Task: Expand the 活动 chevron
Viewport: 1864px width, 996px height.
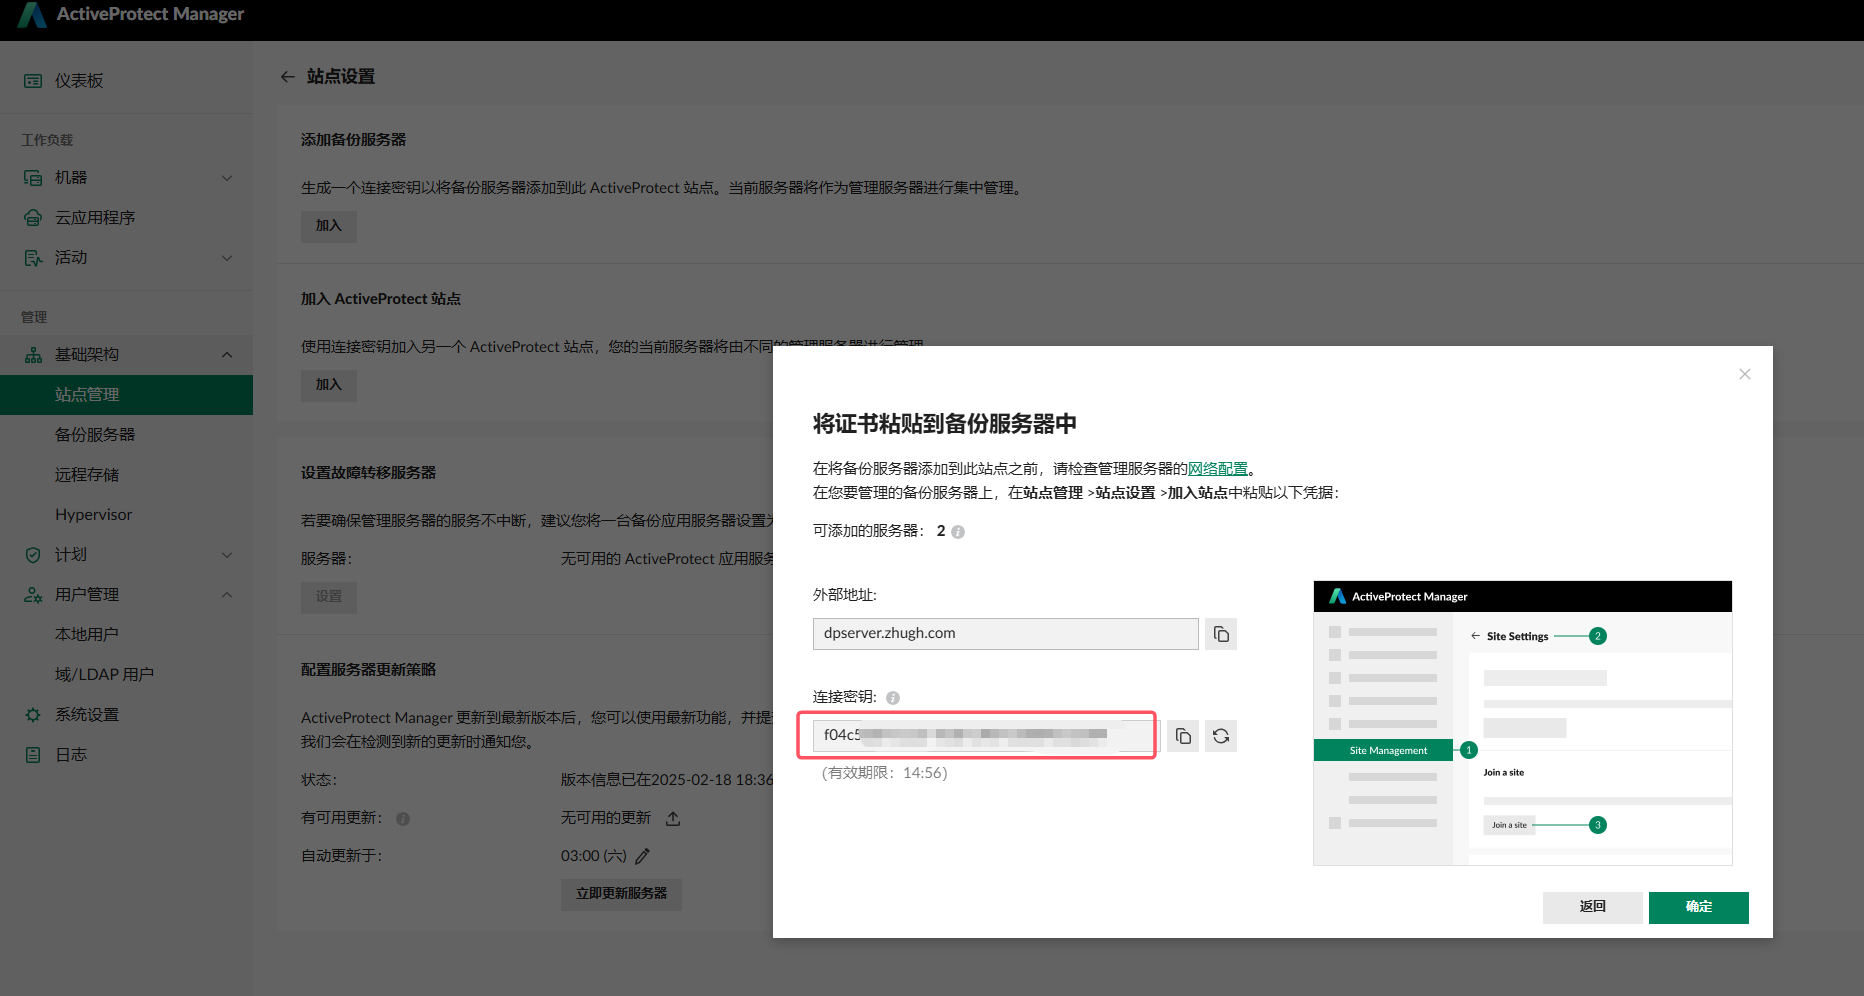Action: (x=227, y=258)
